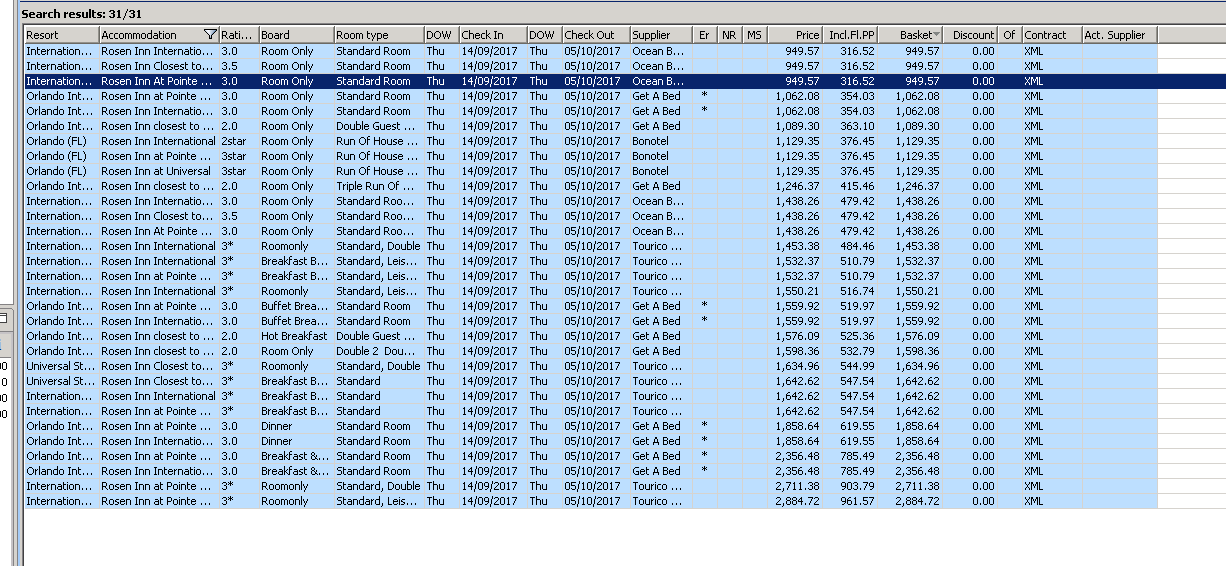Click the 363.10 Incl.Fl.PP value
The image size is (1226, 566).
[857, 126]
